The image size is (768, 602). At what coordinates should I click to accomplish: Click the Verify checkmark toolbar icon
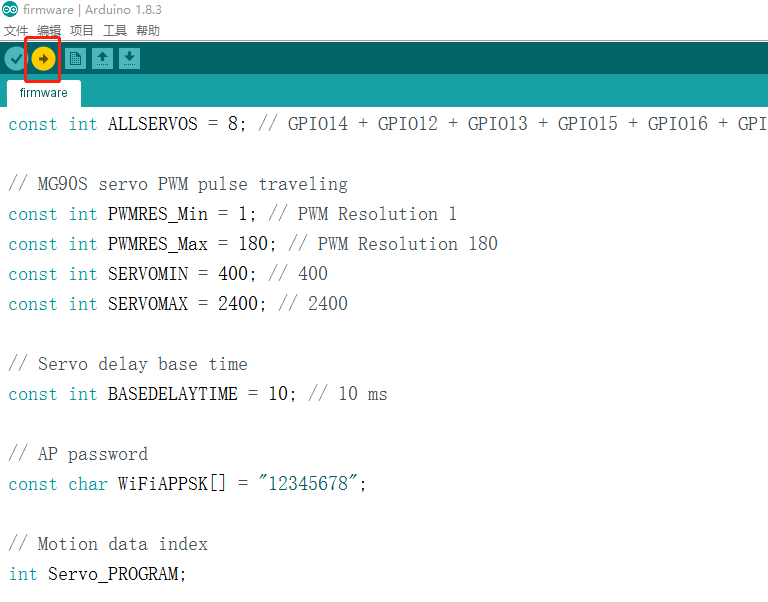[15, 59]
